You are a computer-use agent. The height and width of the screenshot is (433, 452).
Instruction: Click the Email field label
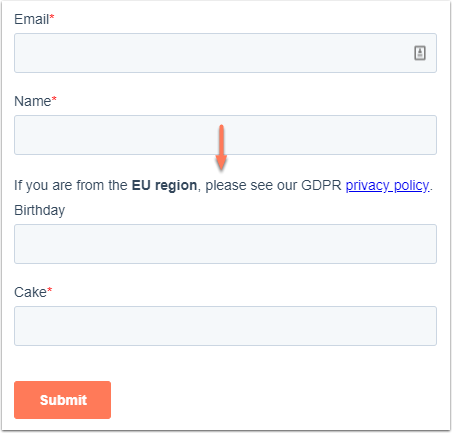(x=32, y=19)
